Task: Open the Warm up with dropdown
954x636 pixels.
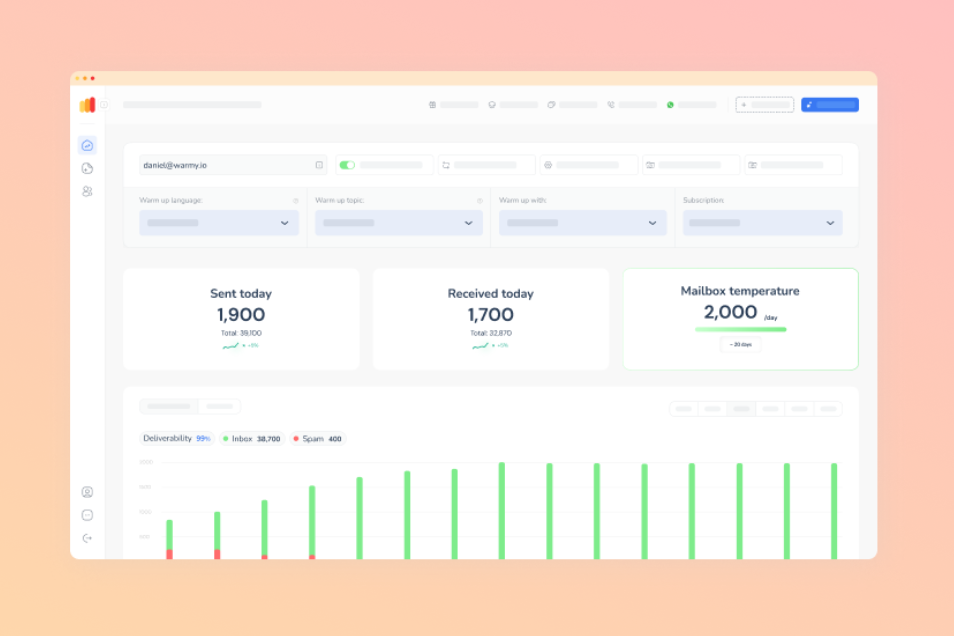Action: coord(583,223)
